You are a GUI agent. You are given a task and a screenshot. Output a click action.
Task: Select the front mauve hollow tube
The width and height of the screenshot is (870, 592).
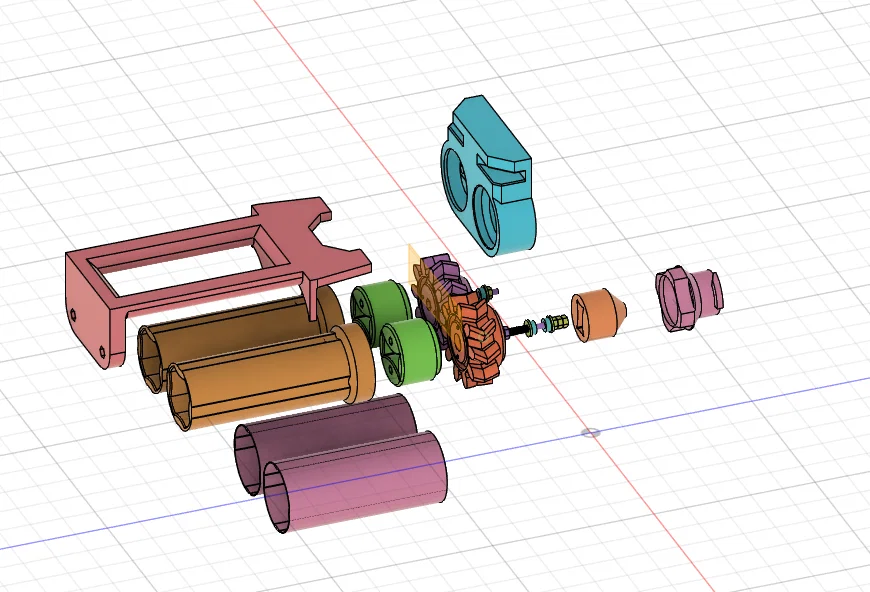(361, 482)
